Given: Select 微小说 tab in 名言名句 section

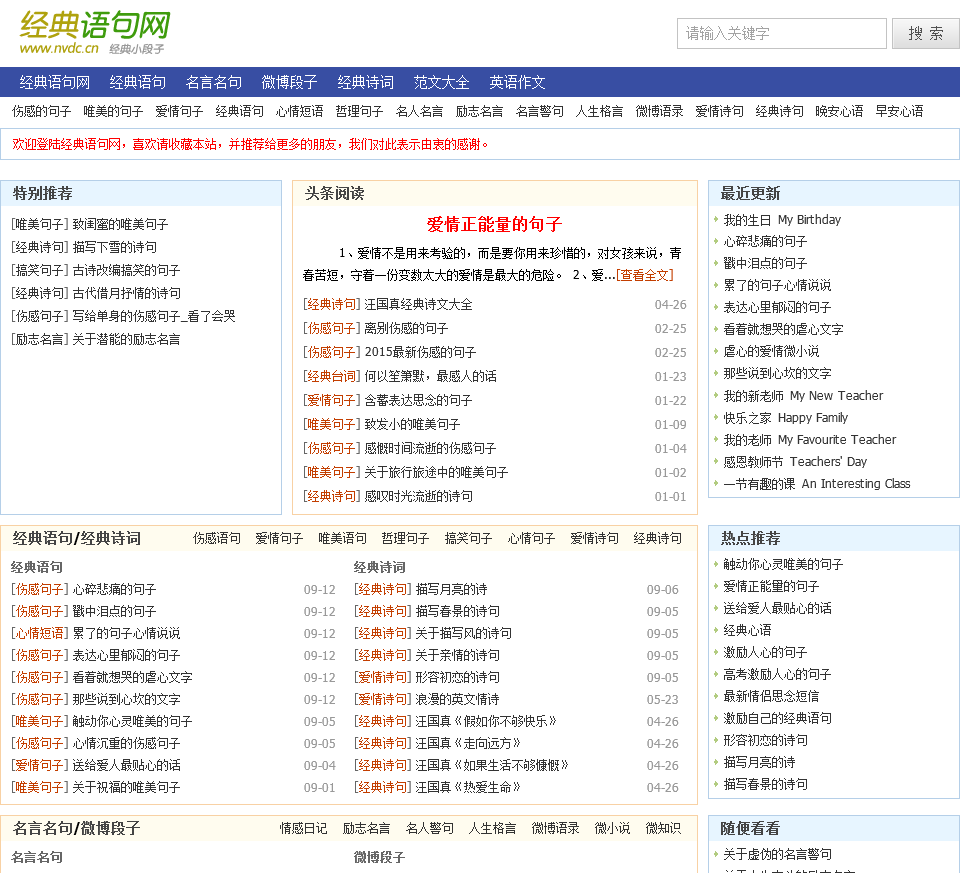Looking at the screenshot, I should point(612,829).
